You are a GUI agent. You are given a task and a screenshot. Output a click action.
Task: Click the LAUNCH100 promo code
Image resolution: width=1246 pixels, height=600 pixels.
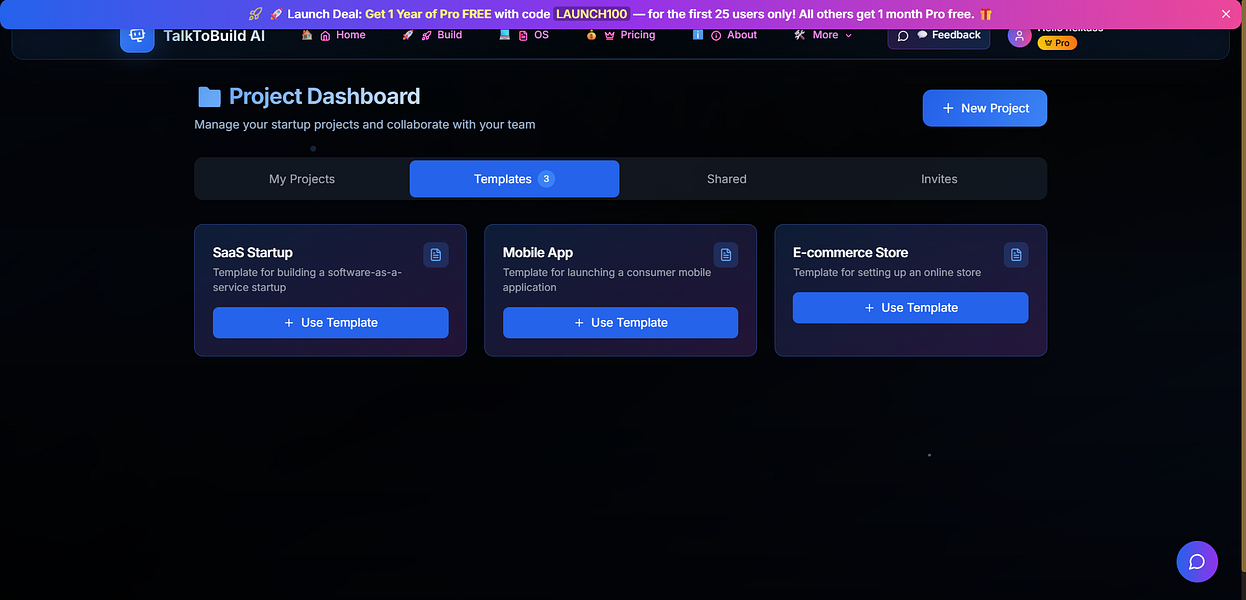592,14
